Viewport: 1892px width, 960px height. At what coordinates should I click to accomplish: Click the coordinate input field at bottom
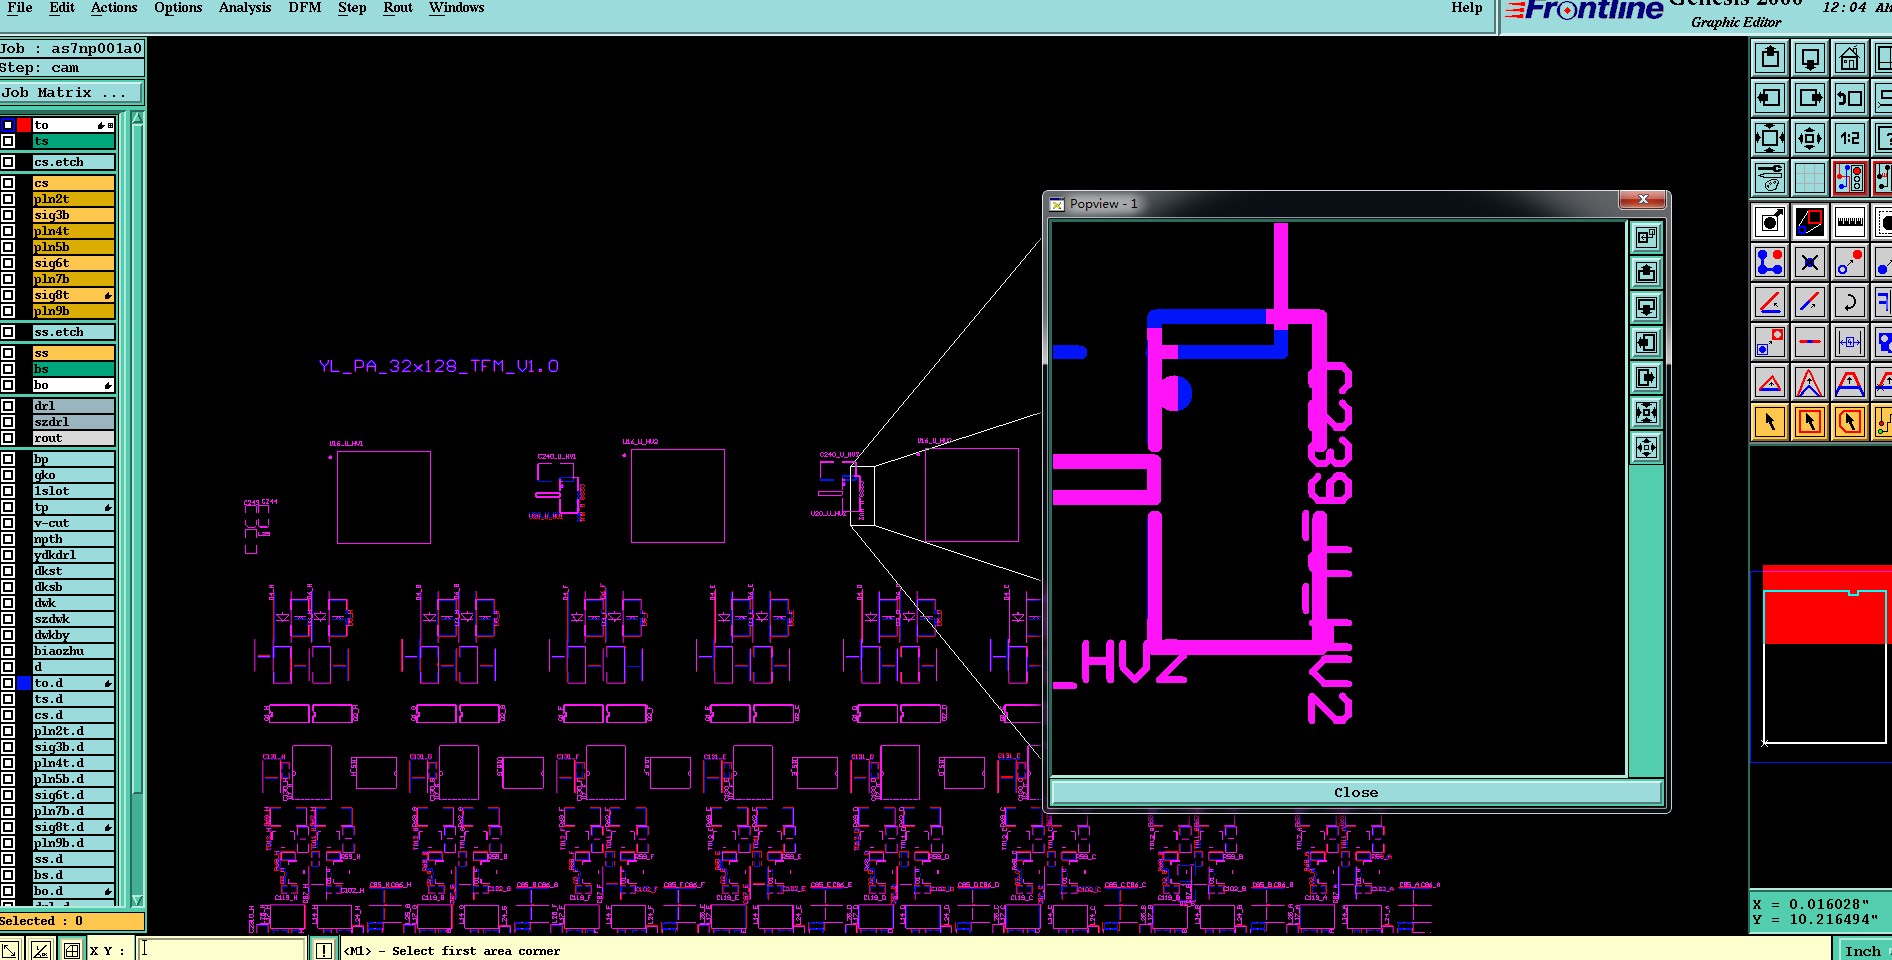(221, 949)
